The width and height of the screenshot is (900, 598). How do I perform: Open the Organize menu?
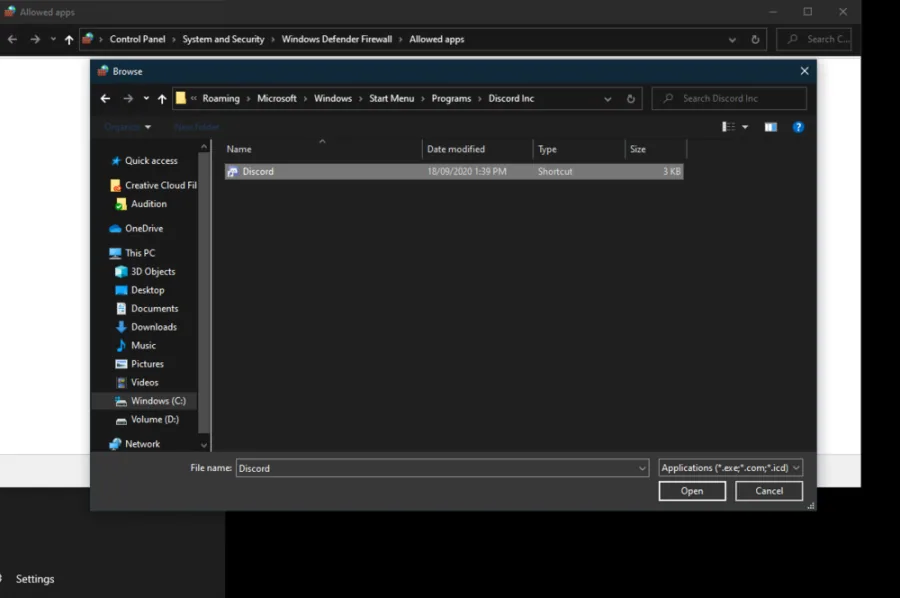pyautogui.click(x=127, y=127)
